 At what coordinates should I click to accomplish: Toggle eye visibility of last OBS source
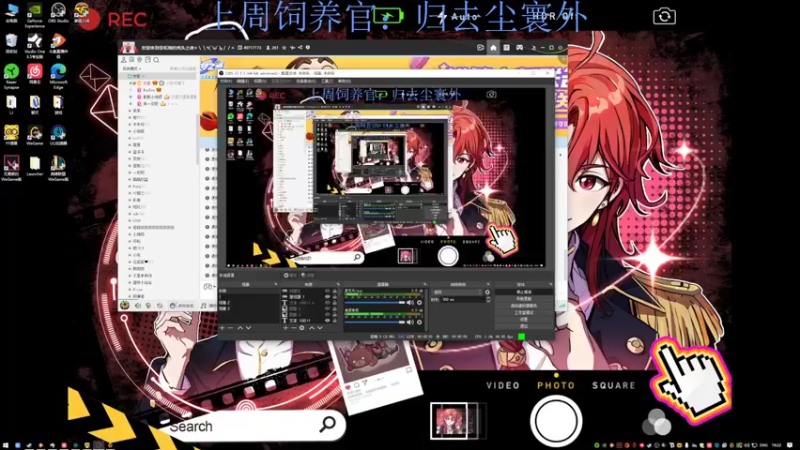tap(328, 321)
